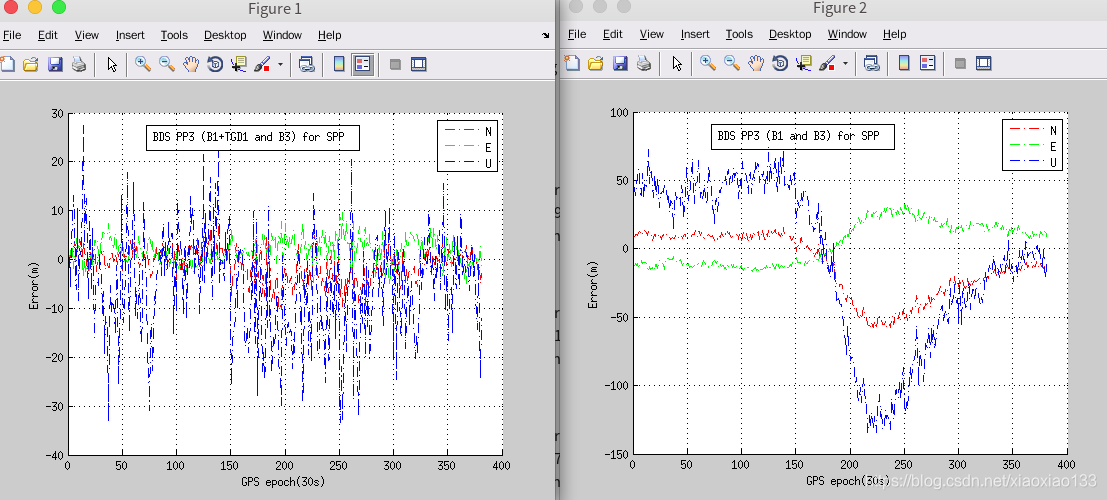Select Data Cursor tool in Figure 2
Screen dimensions: 1107x500
tap(803, 64)
